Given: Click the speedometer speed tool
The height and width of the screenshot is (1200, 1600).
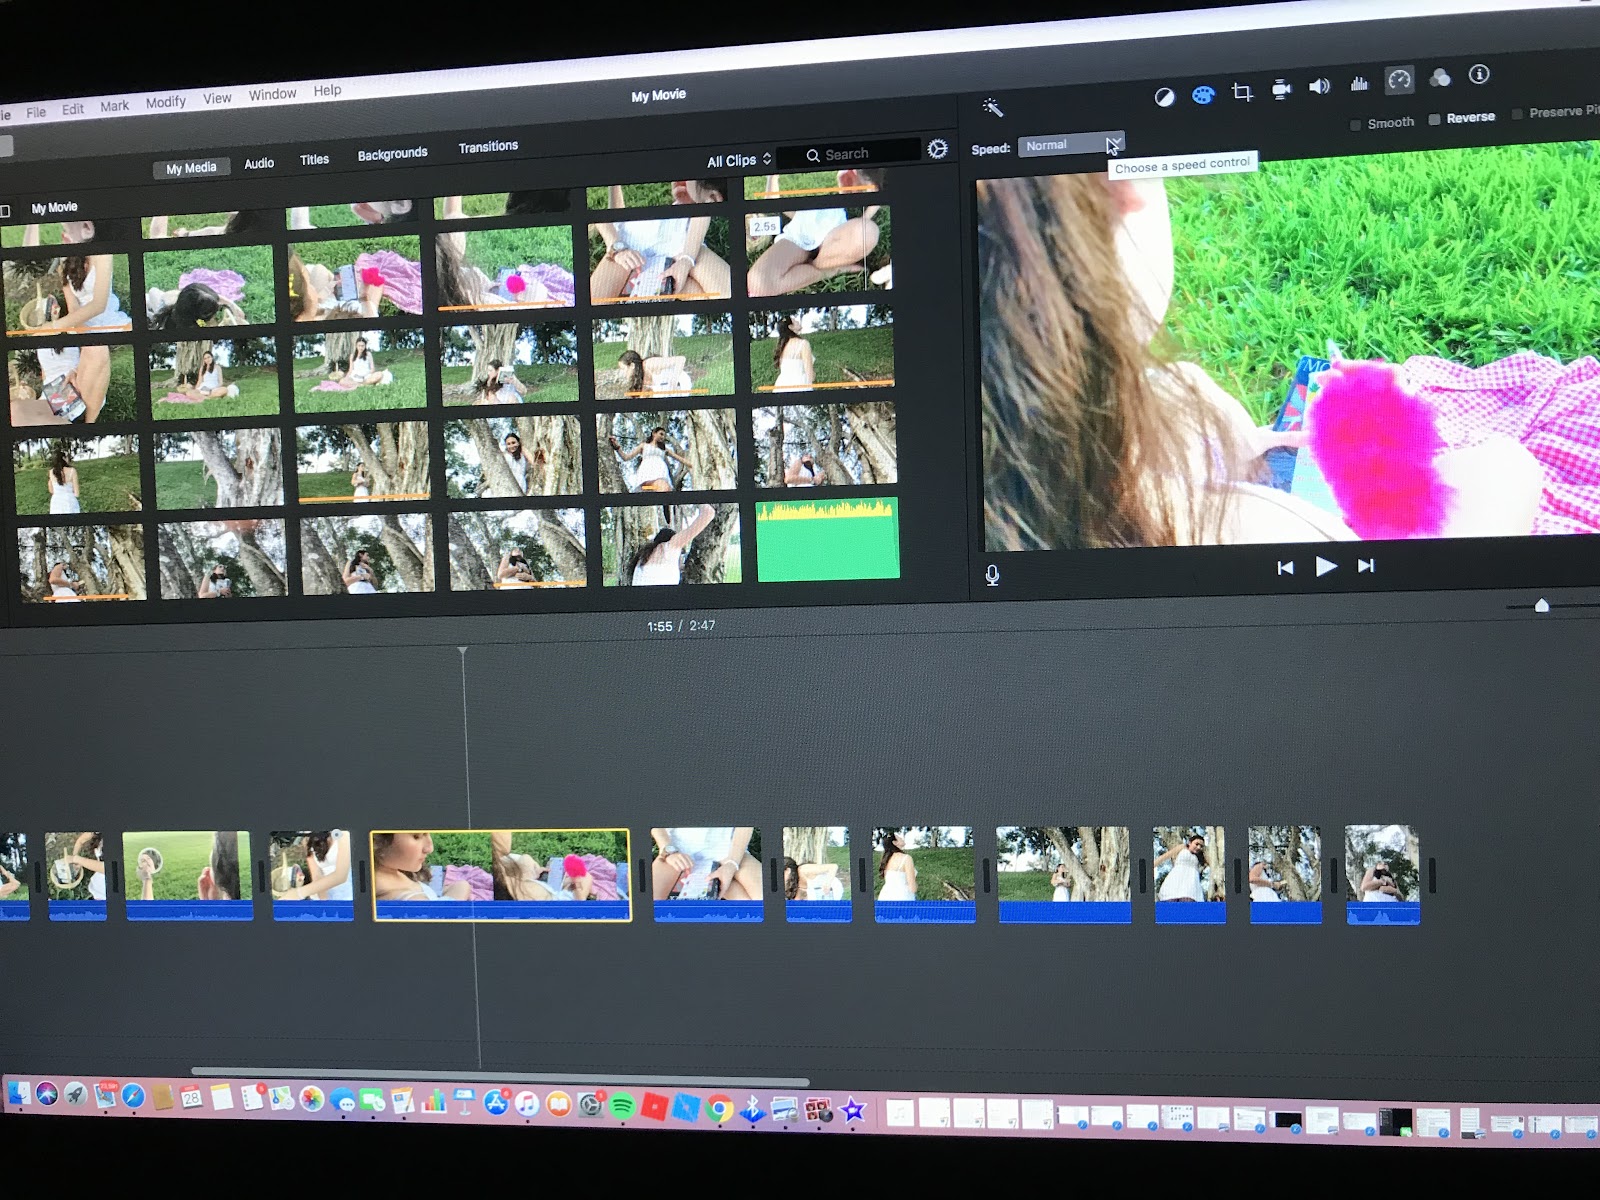Looking at the screenshot, I should 1399,80.
